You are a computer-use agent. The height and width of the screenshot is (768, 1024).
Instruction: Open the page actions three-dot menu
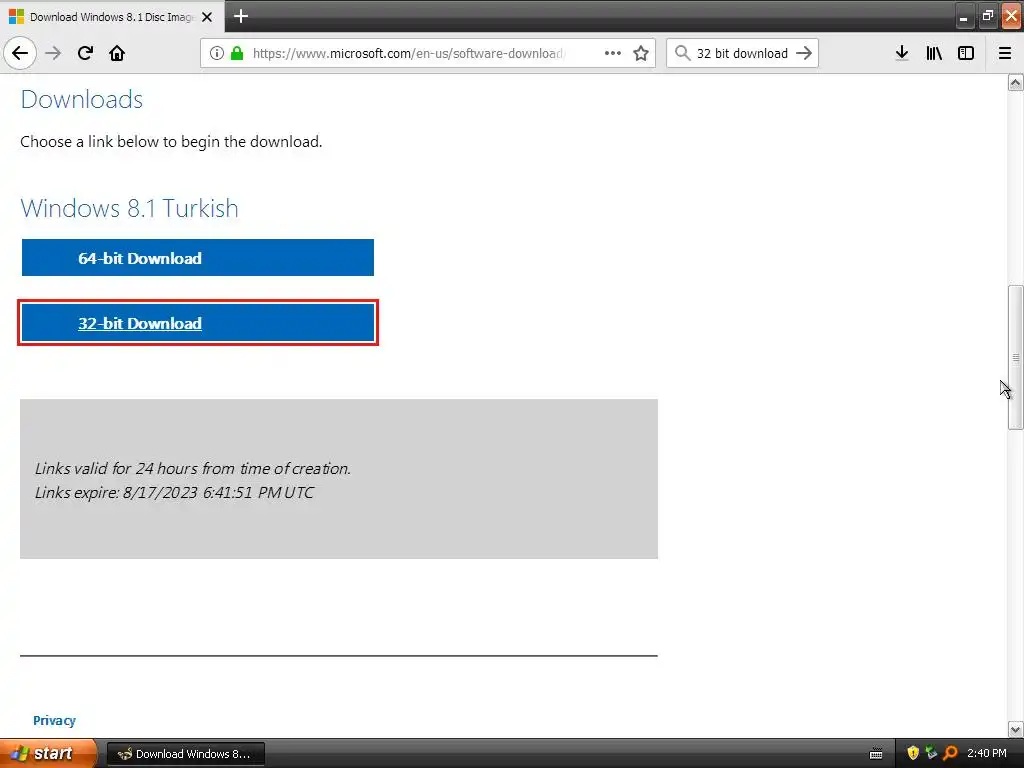pyautogui.click(x=613, y=53)
